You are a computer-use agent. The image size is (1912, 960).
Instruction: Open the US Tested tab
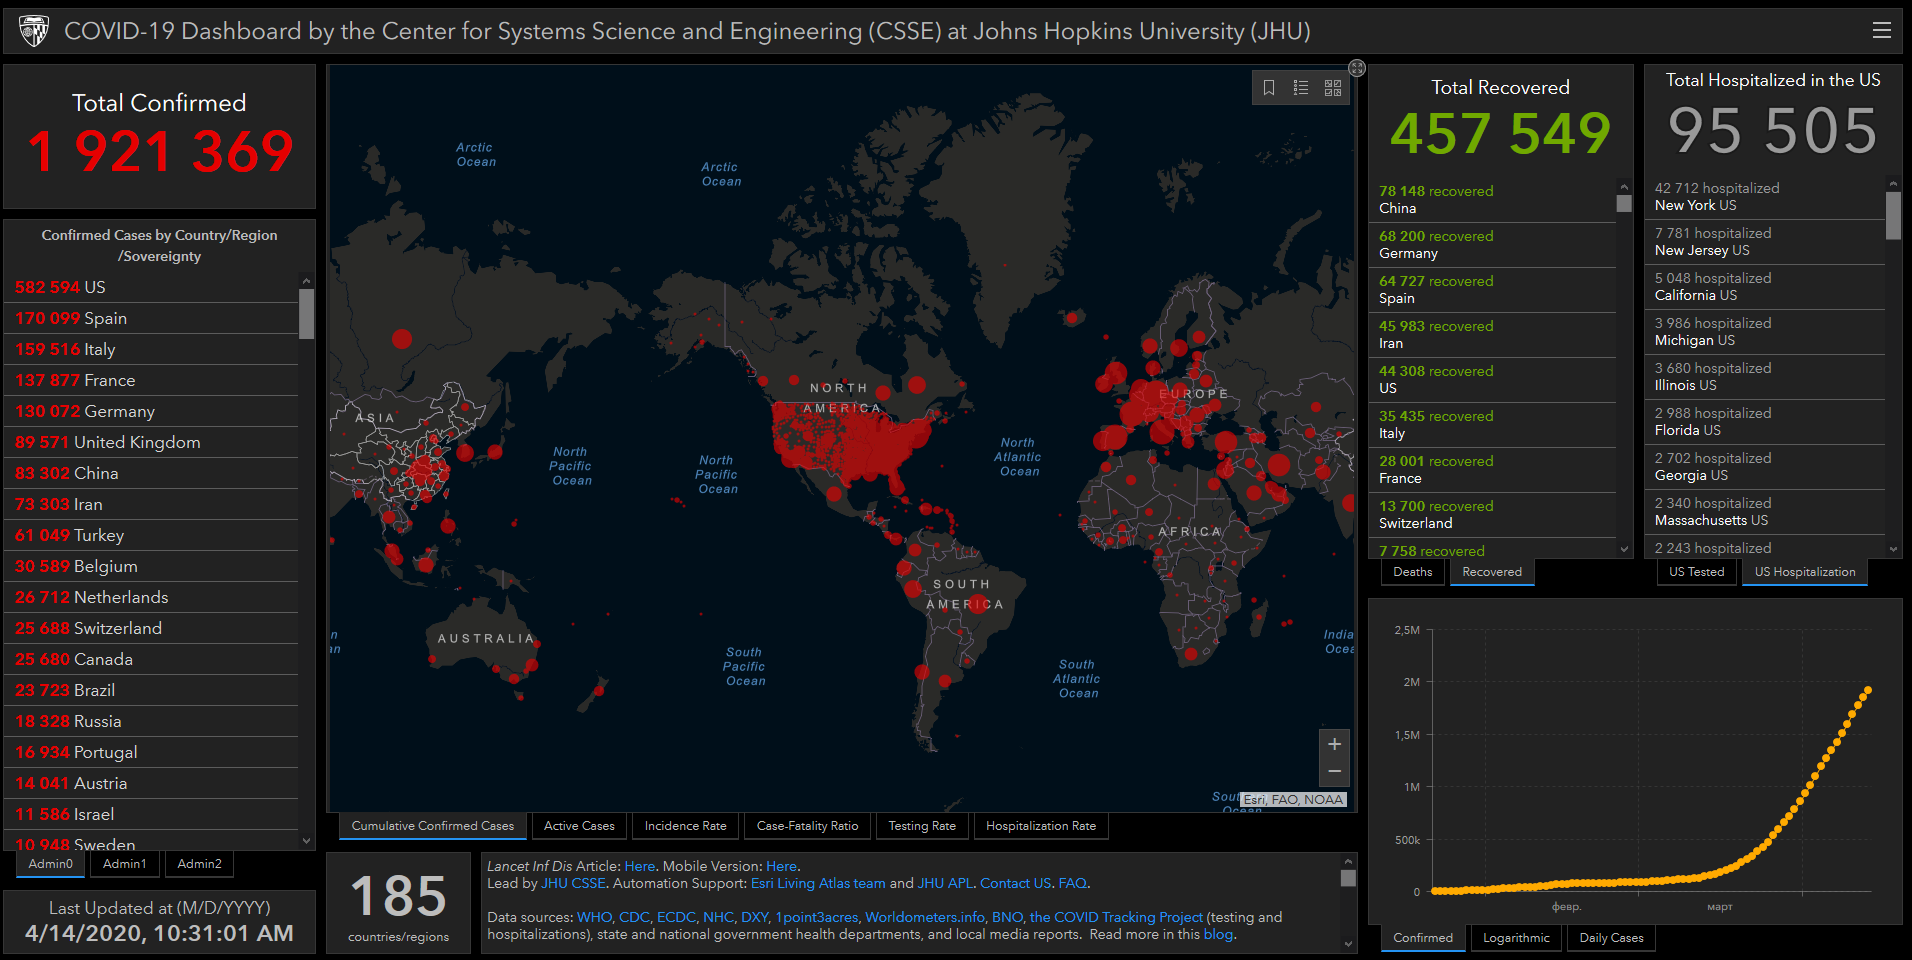(x=1697, y=572)
